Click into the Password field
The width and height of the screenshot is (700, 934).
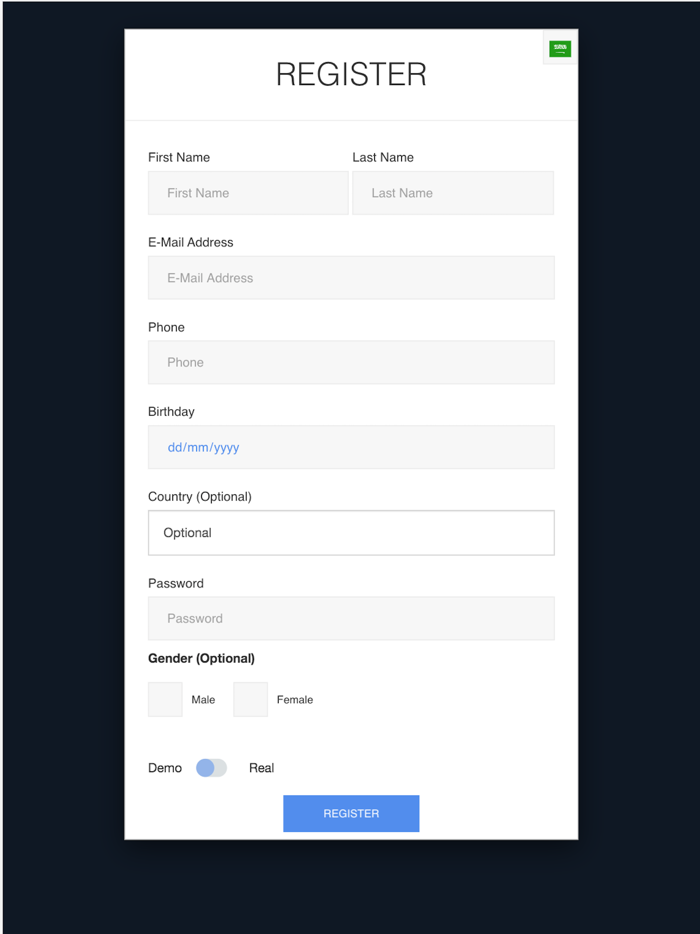(351, 618)
